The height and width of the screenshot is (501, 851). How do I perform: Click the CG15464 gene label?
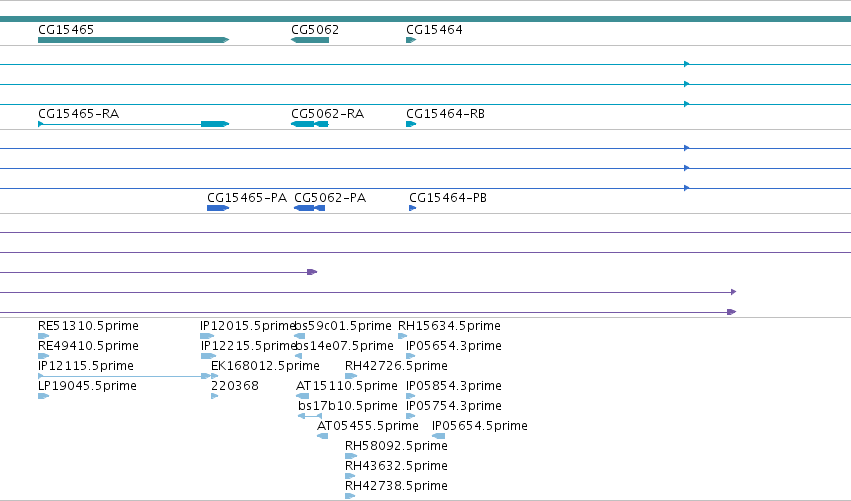coord(434,29)
